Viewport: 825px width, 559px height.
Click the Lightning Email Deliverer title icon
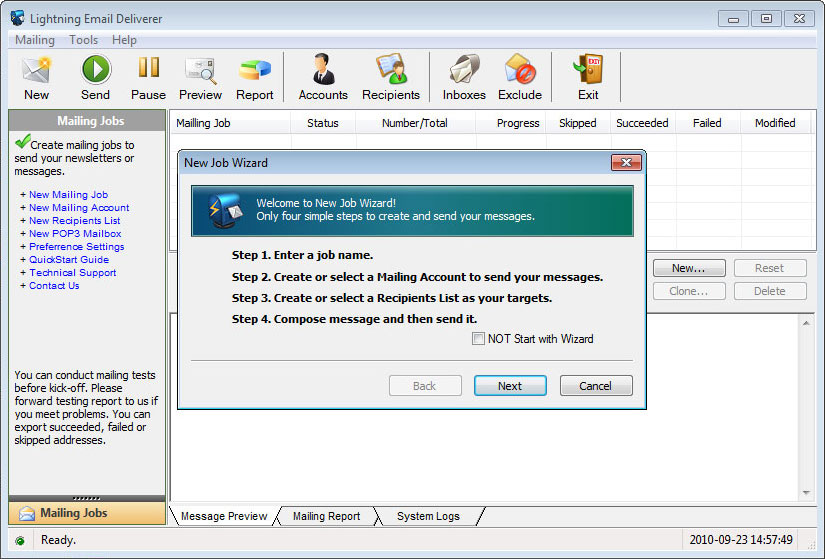pyautogui.click(x=18, y=18)
